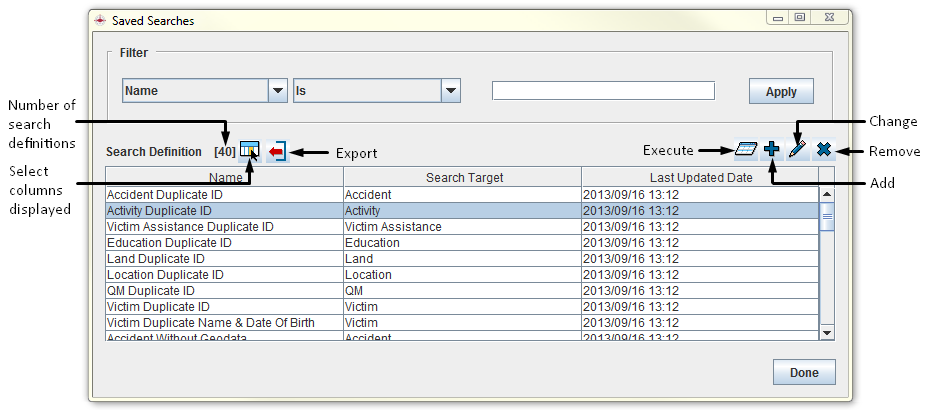
Task: Select Victim Assistance Duplicate ID search
Action: [224, 227]
